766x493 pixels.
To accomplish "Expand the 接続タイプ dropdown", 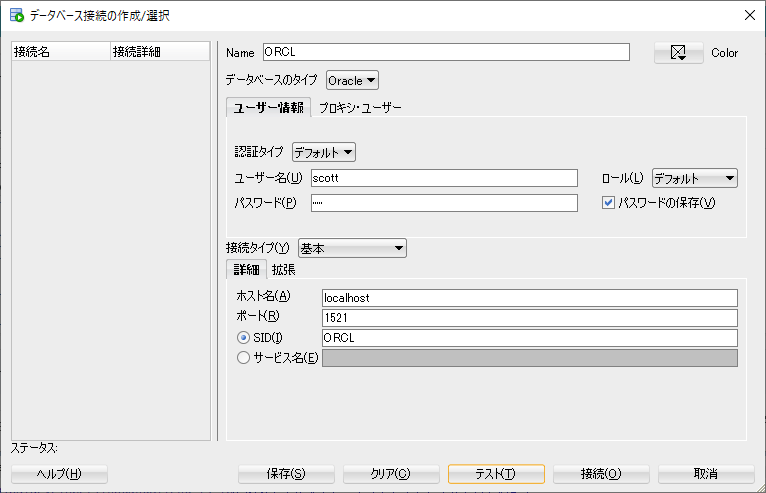I will point(351,247).
